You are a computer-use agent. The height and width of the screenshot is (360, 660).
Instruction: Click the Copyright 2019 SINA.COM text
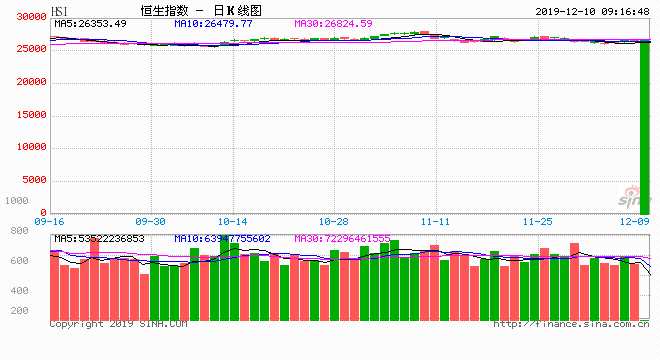[118, 324]
